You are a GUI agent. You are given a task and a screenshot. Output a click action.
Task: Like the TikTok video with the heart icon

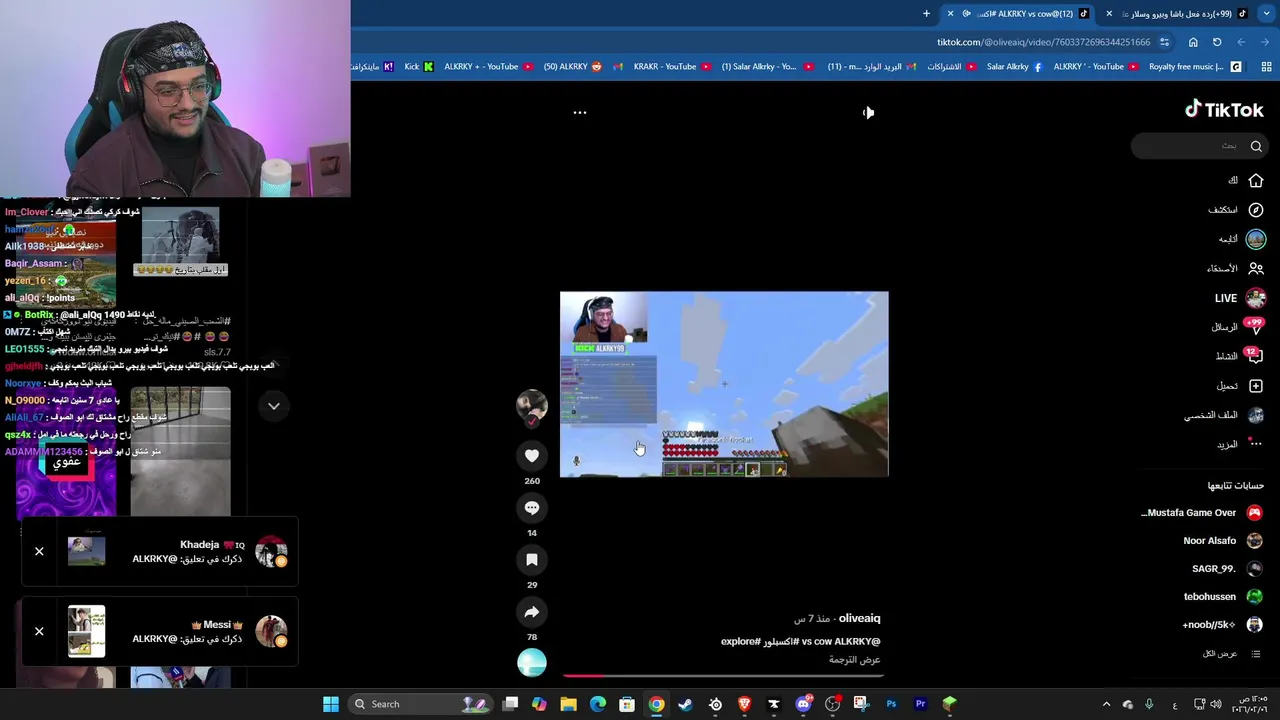[x=532, y=456]
